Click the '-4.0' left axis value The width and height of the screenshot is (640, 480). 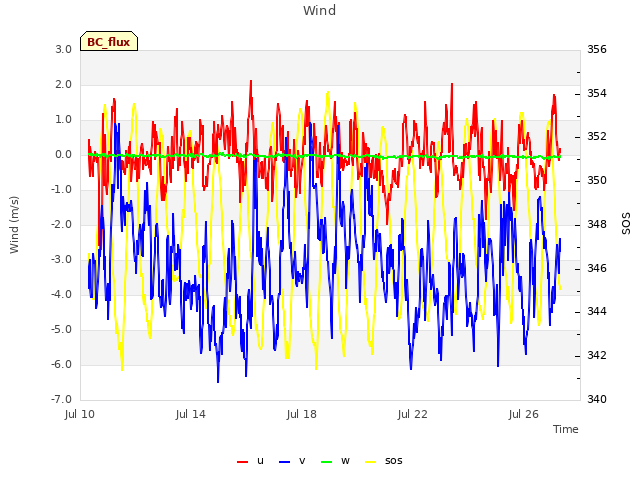click(61, 294)
